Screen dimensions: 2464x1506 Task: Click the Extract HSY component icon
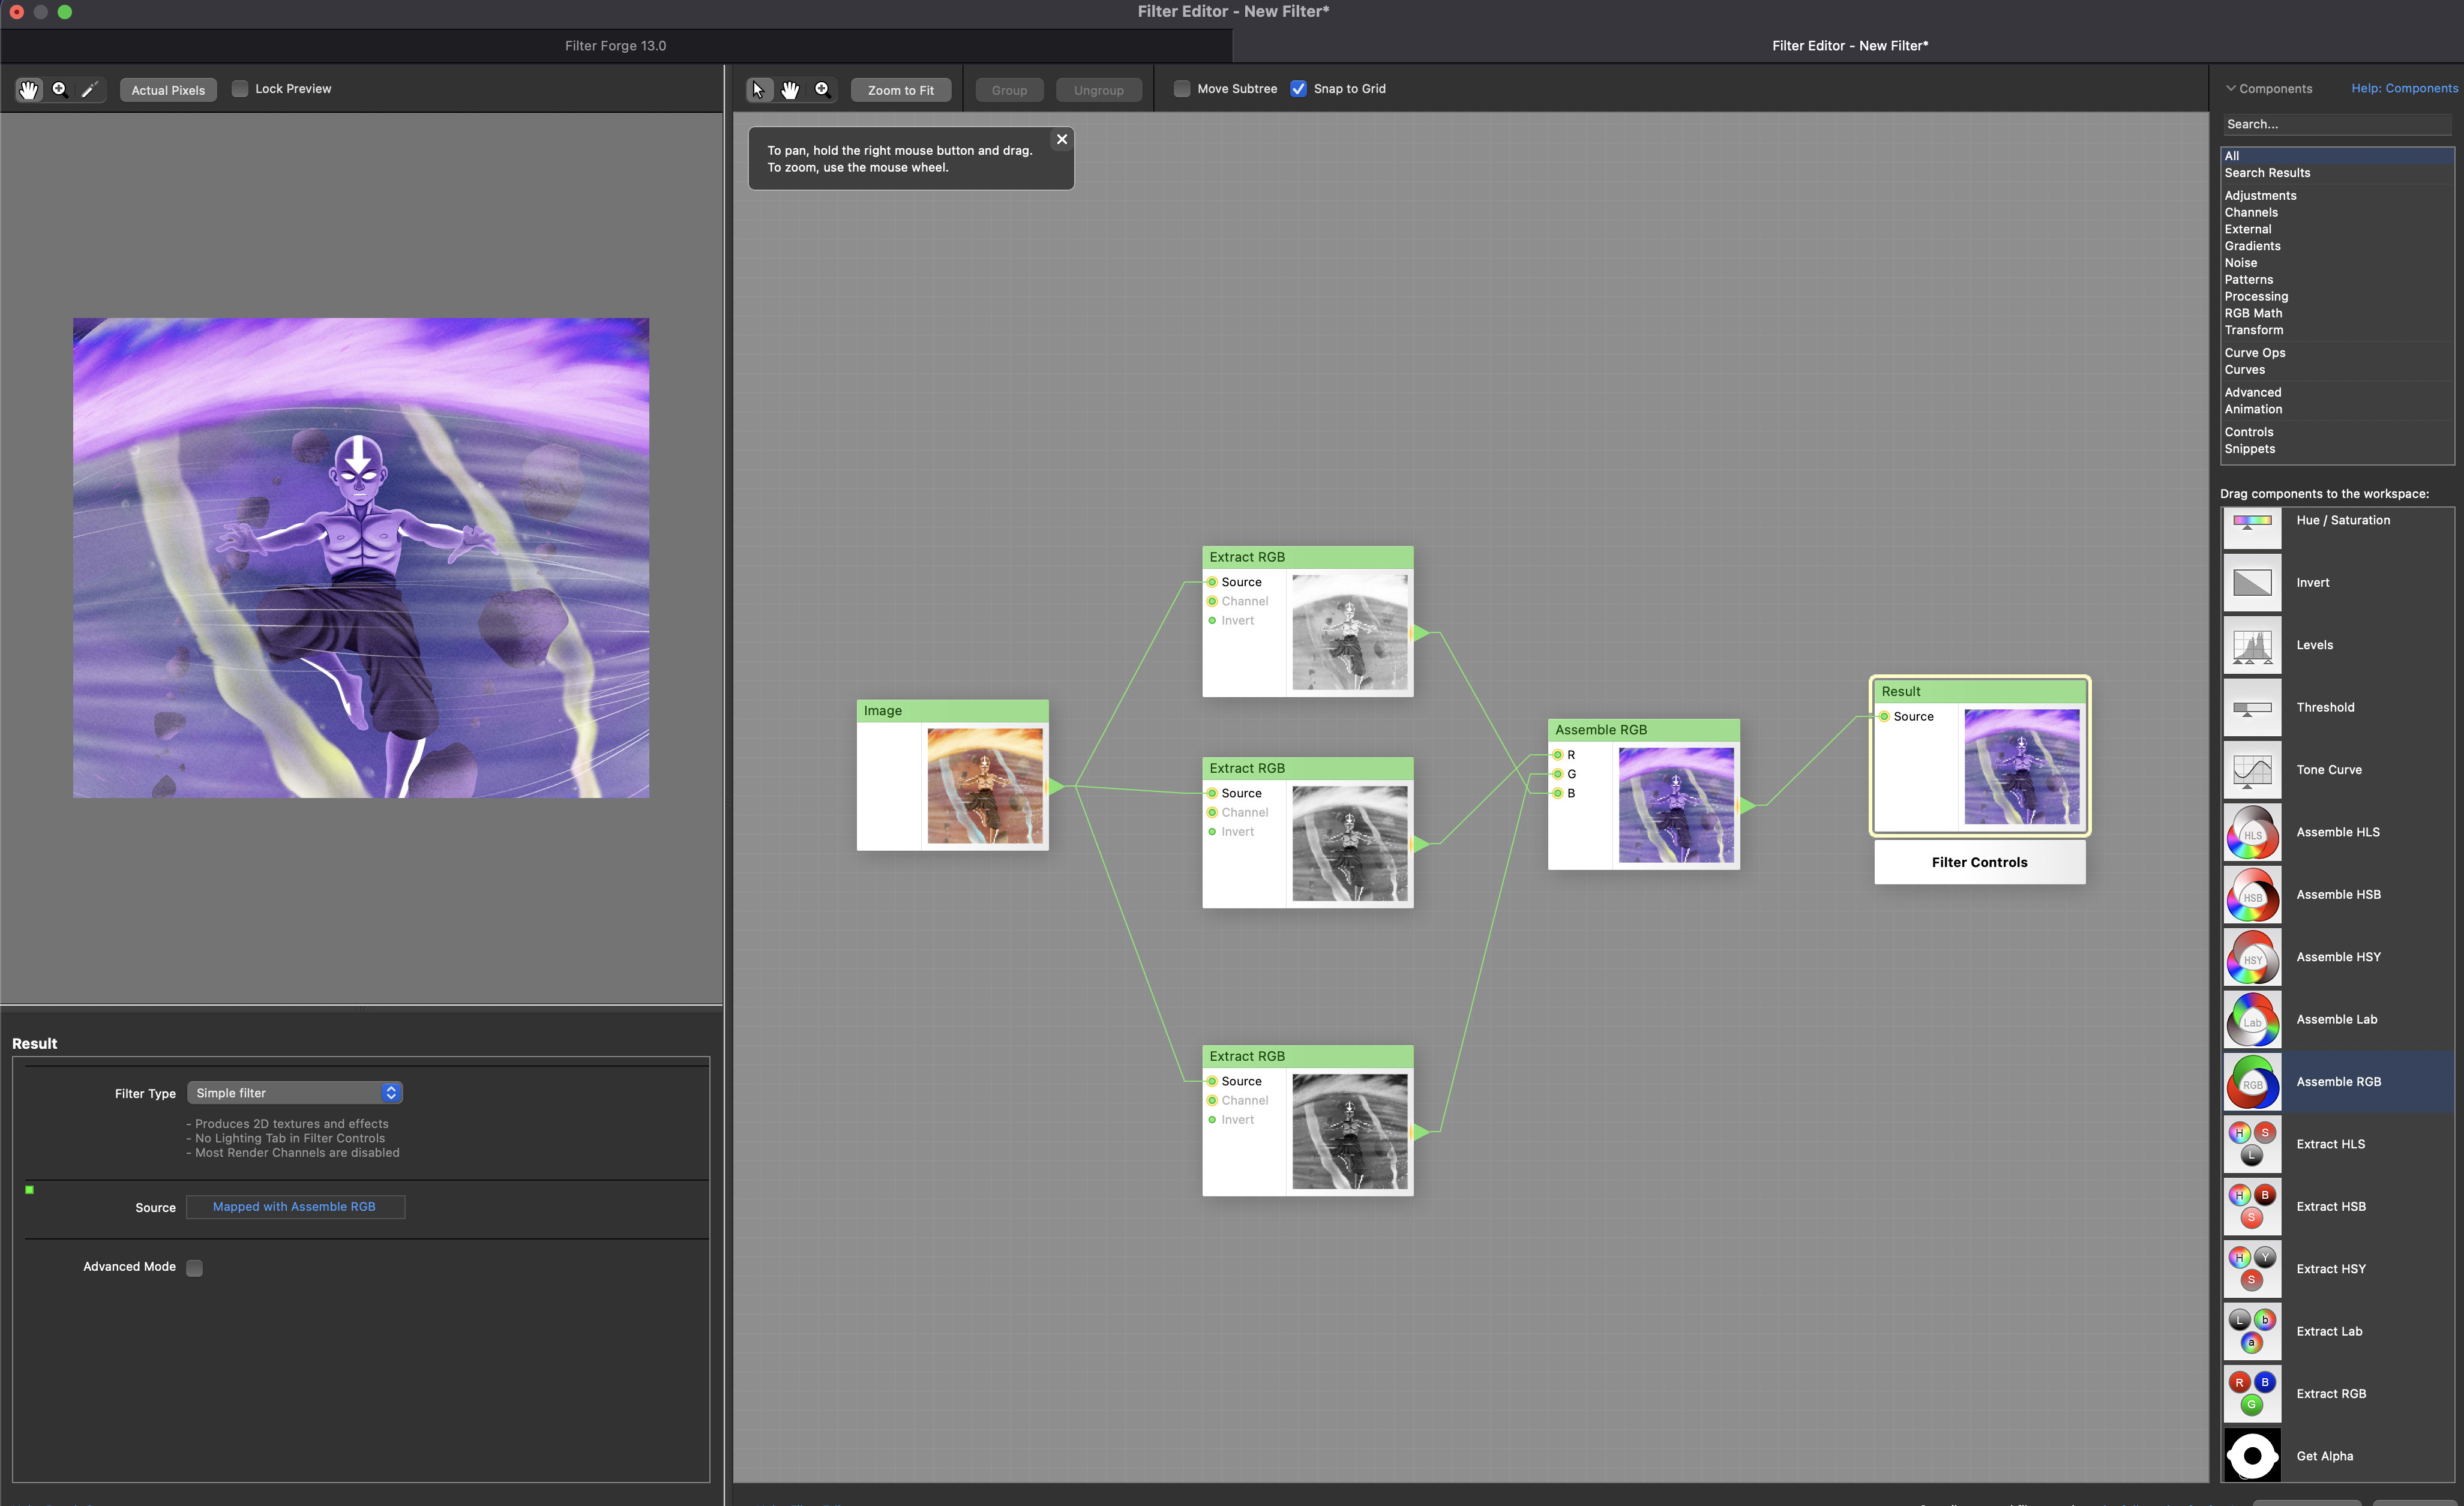[x=2252, y=1269]
